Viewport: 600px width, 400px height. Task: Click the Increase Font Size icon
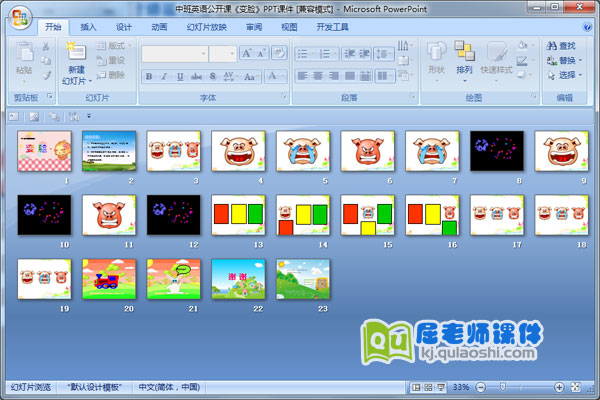coord(247,53)
